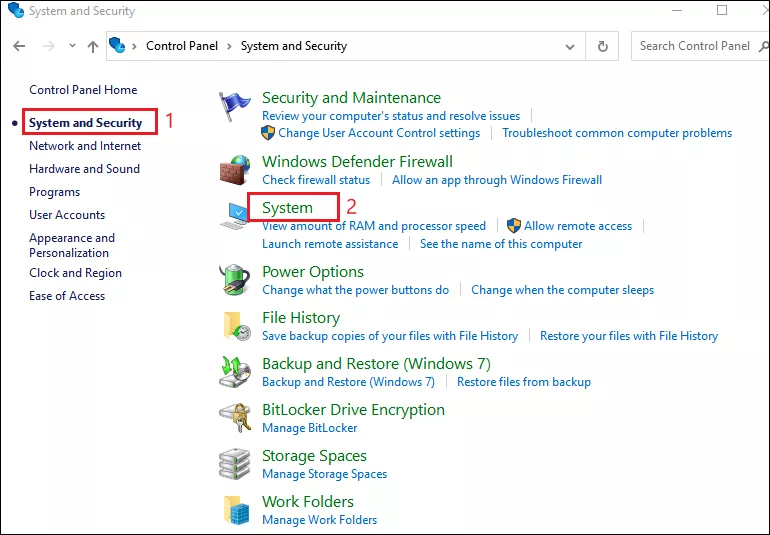Click the Power Options battery icon
Image resolution: width=770 pixels, height=535 pixels.
click(x=234, y=280)
